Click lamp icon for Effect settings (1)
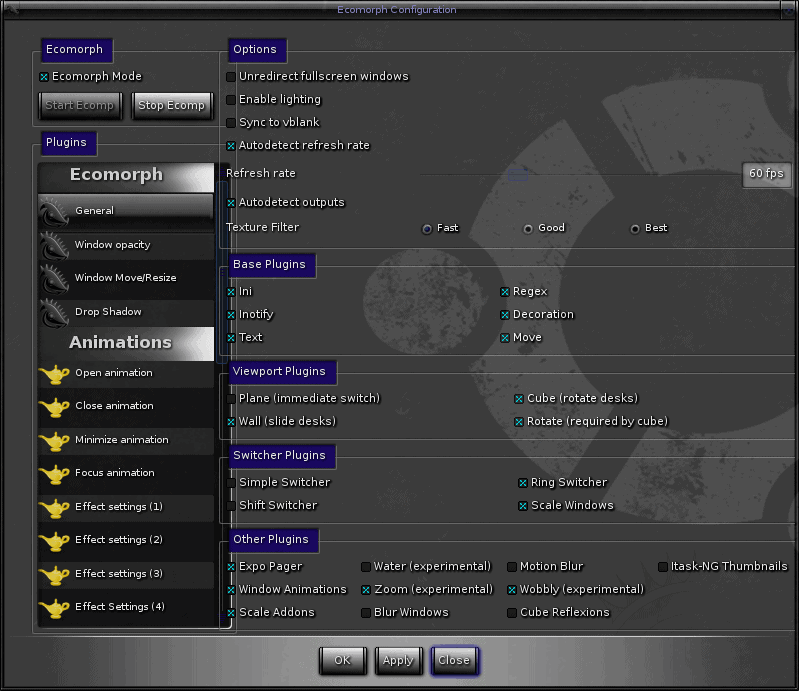Viewport: 799px width, 691px height. pyautogui.click(x=54, y=507)
